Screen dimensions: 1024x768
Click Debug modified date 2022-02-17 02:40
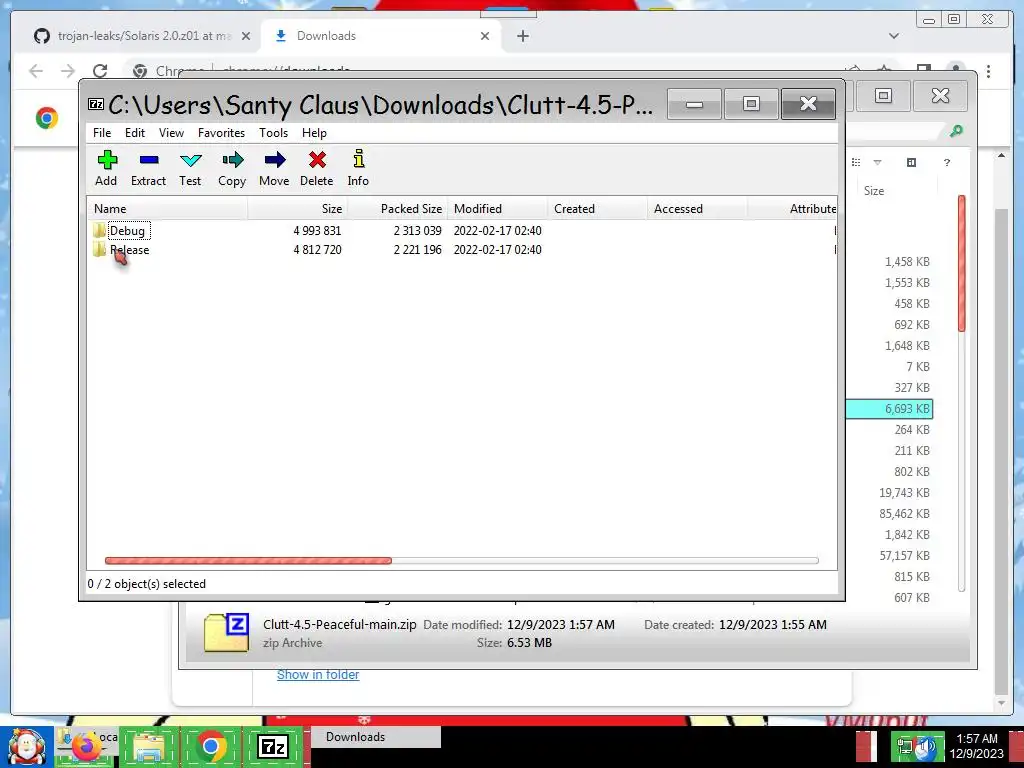click(x=498, y=231)
